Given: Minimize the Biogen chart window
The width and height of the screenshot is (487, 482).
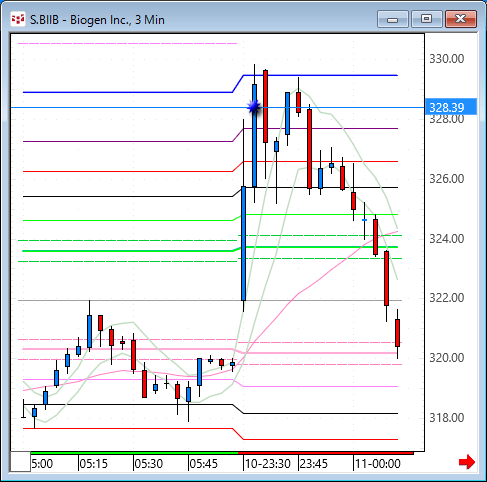Looking at the screenshot, I should tap(393, 19).
